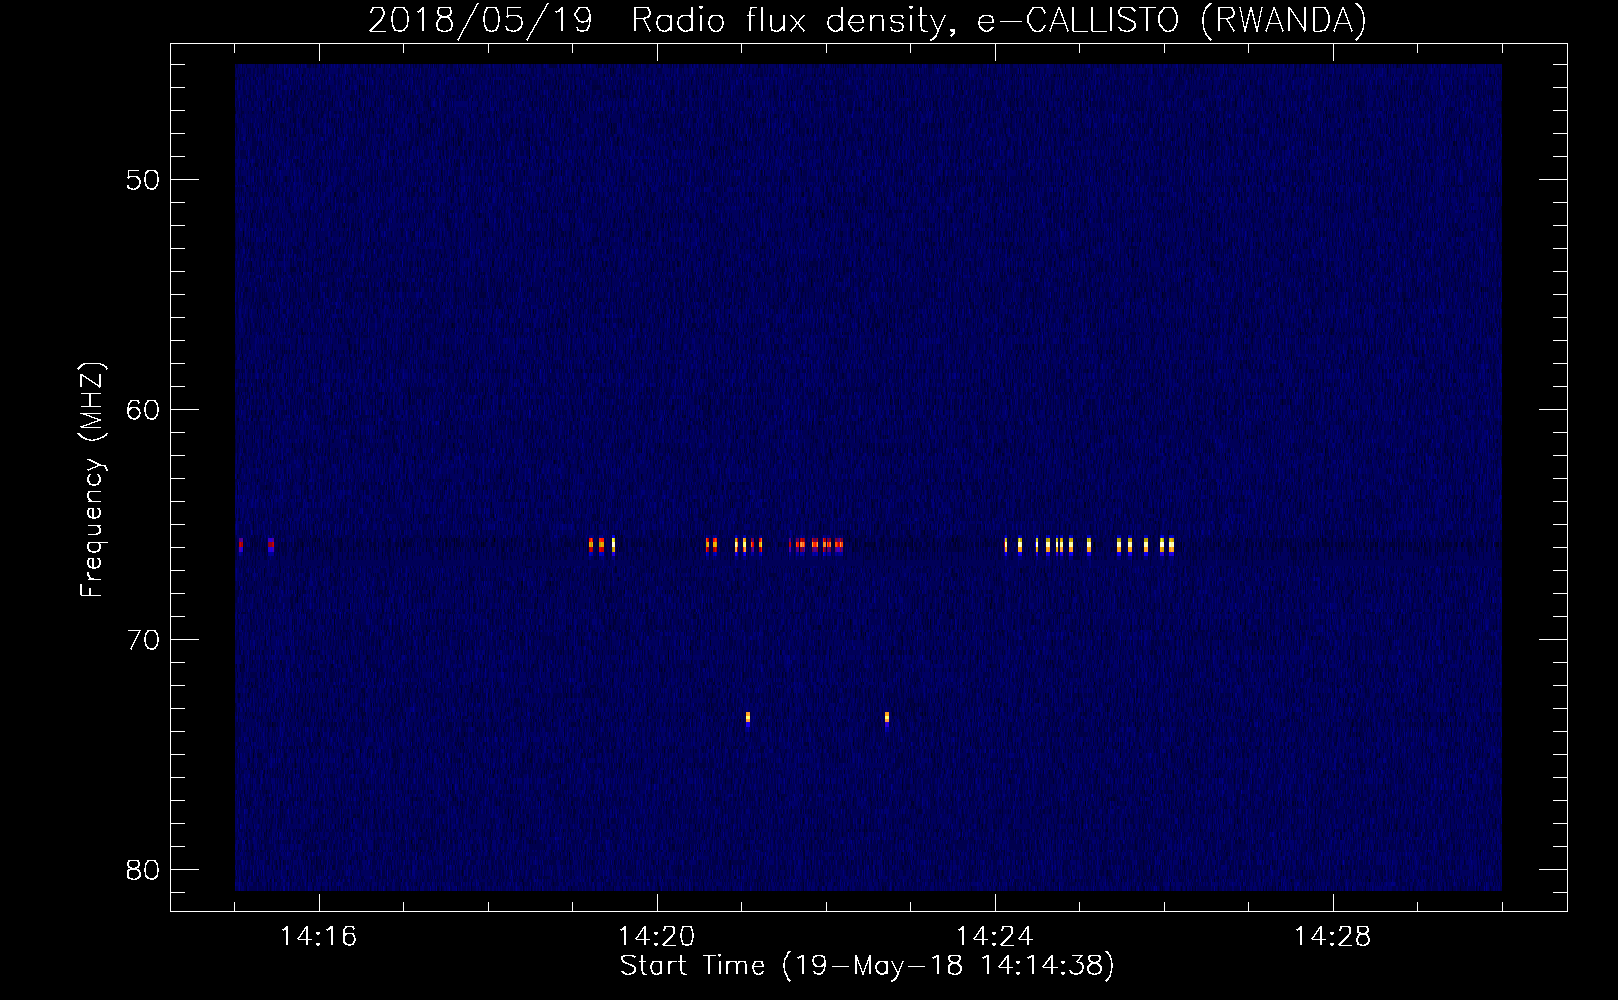Click the plot title 'Radio flux density, e-CALLISTO (RWANDA)'
The image size is (1618, 1000).
coord(999,20)
